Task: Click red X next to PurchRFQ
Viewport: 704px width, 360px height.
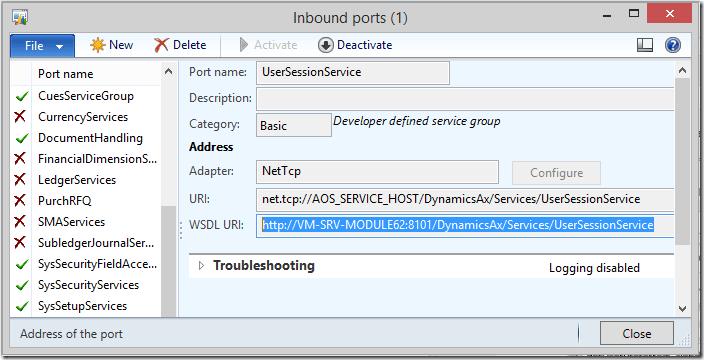Action: click(20, 201)
